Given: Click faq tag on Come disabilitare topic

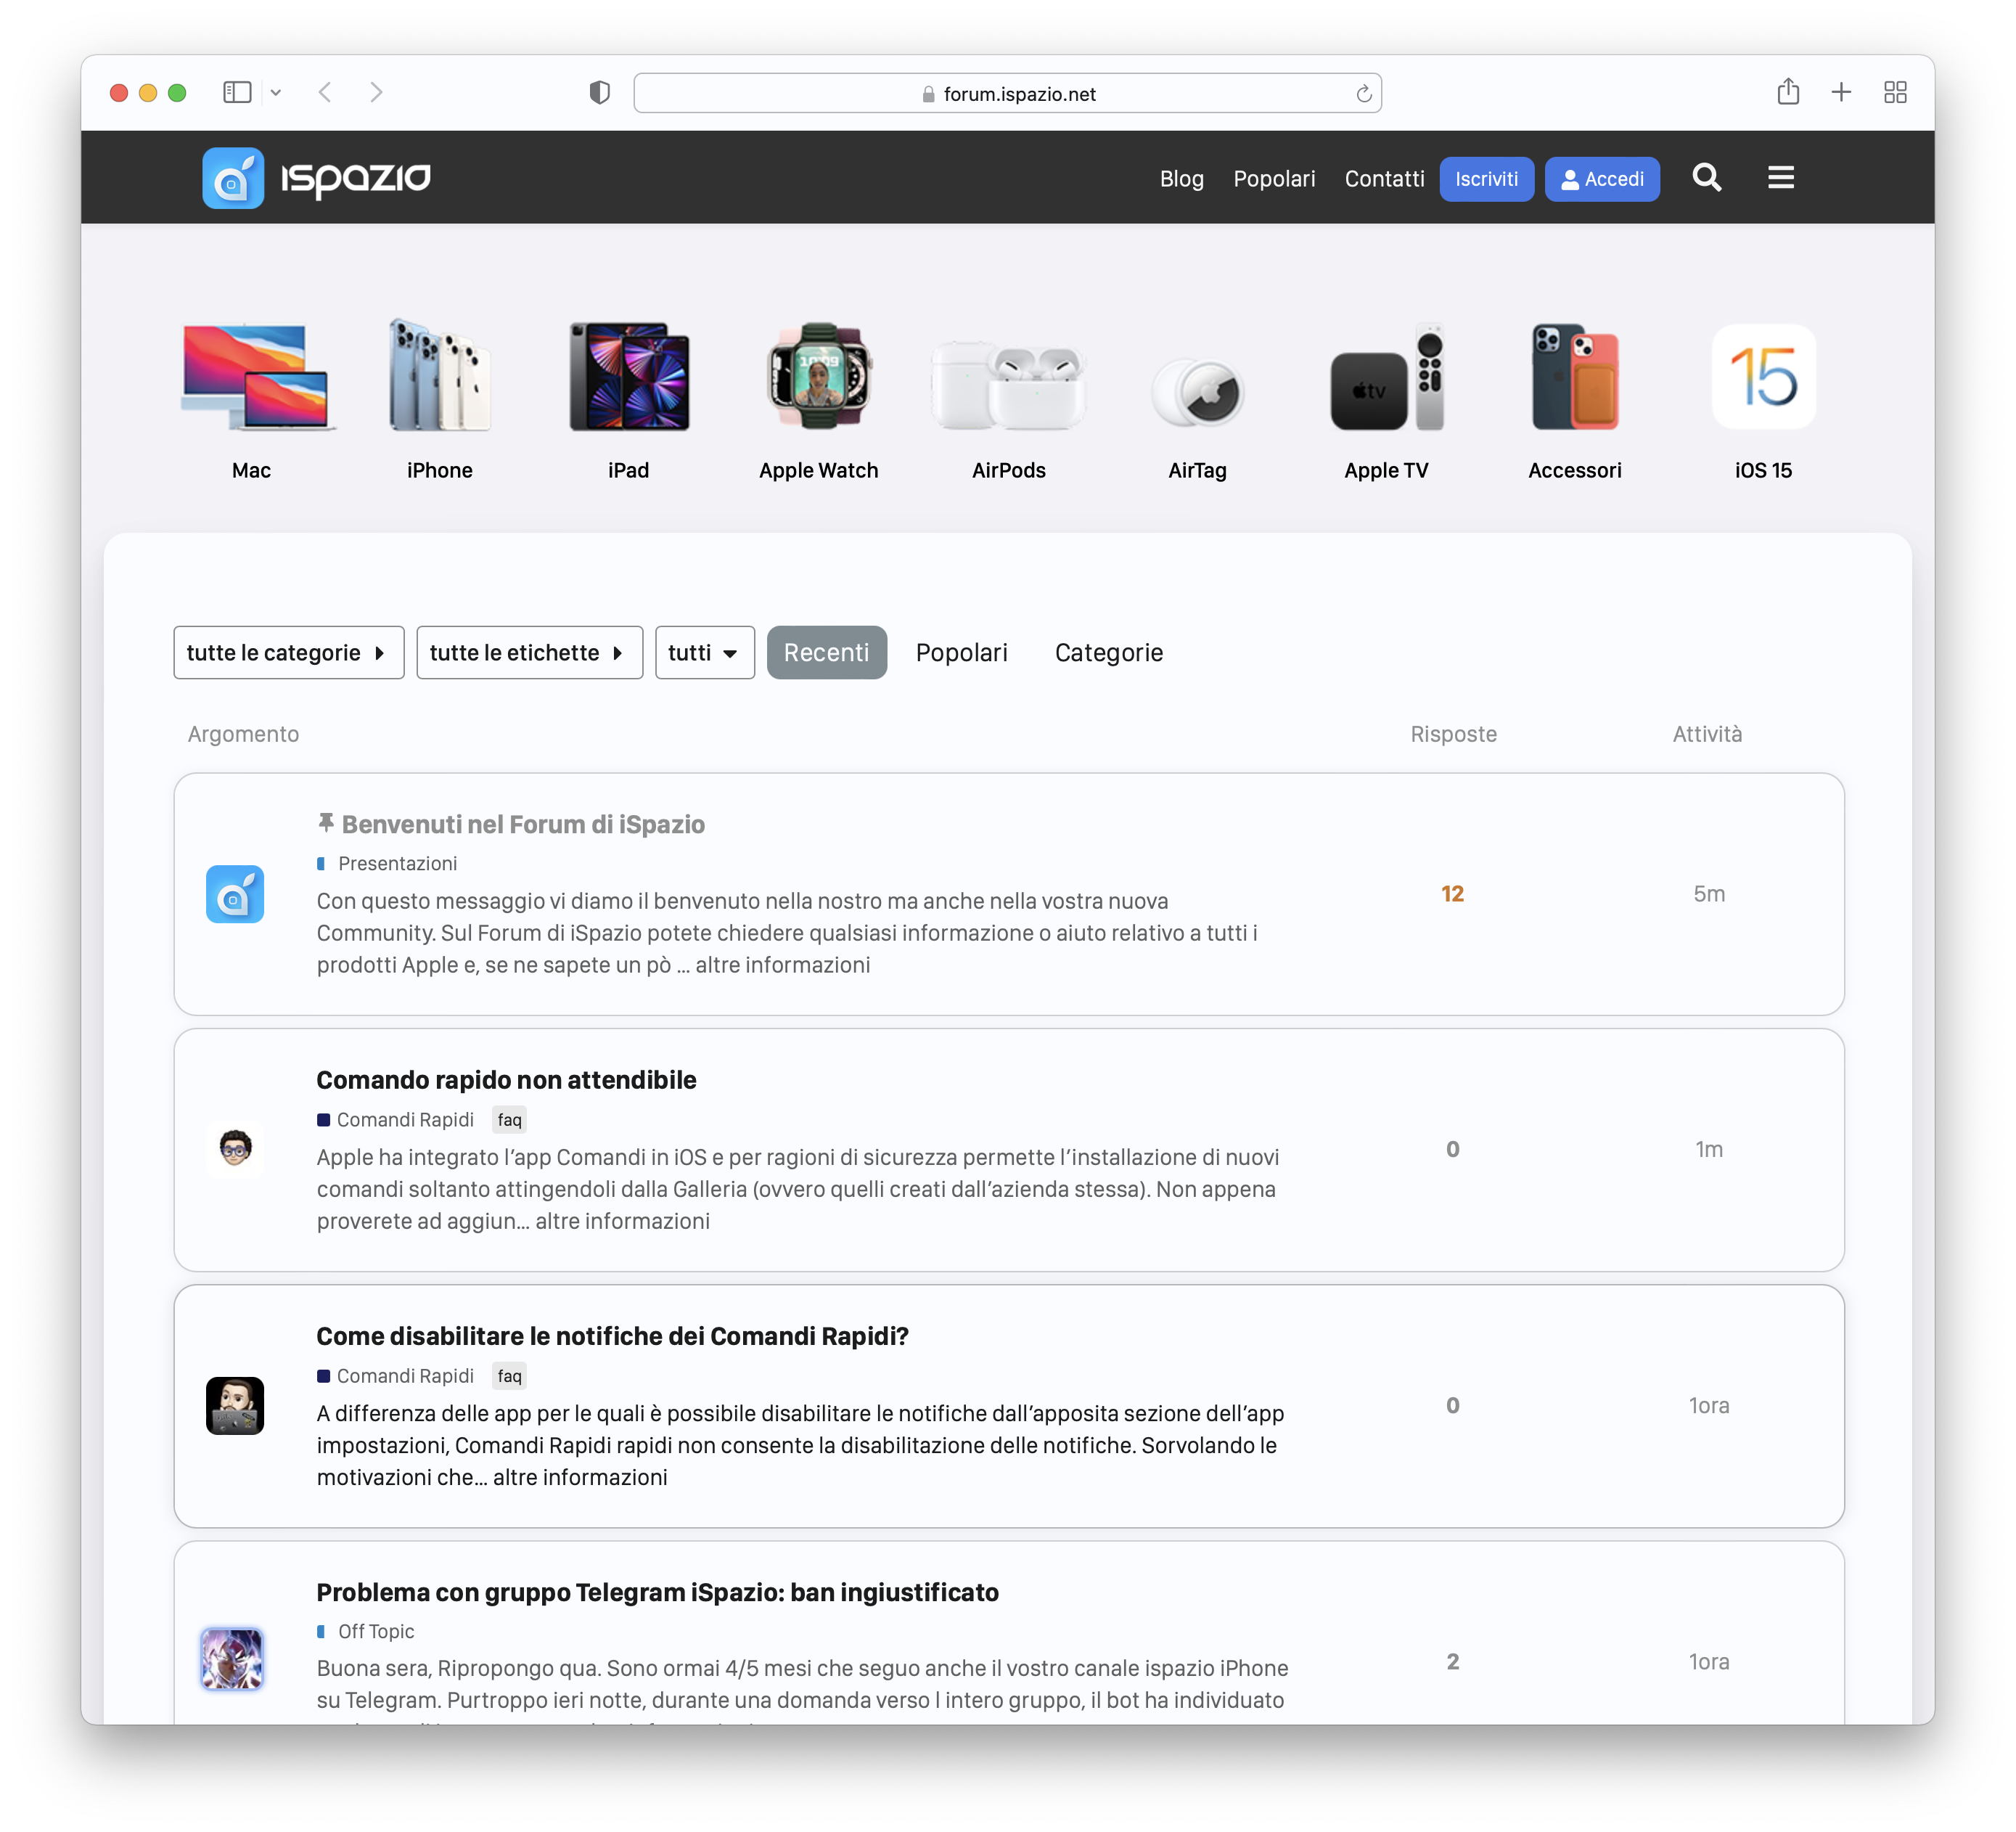Looking at the screenshot, I should pos(510,1376).
